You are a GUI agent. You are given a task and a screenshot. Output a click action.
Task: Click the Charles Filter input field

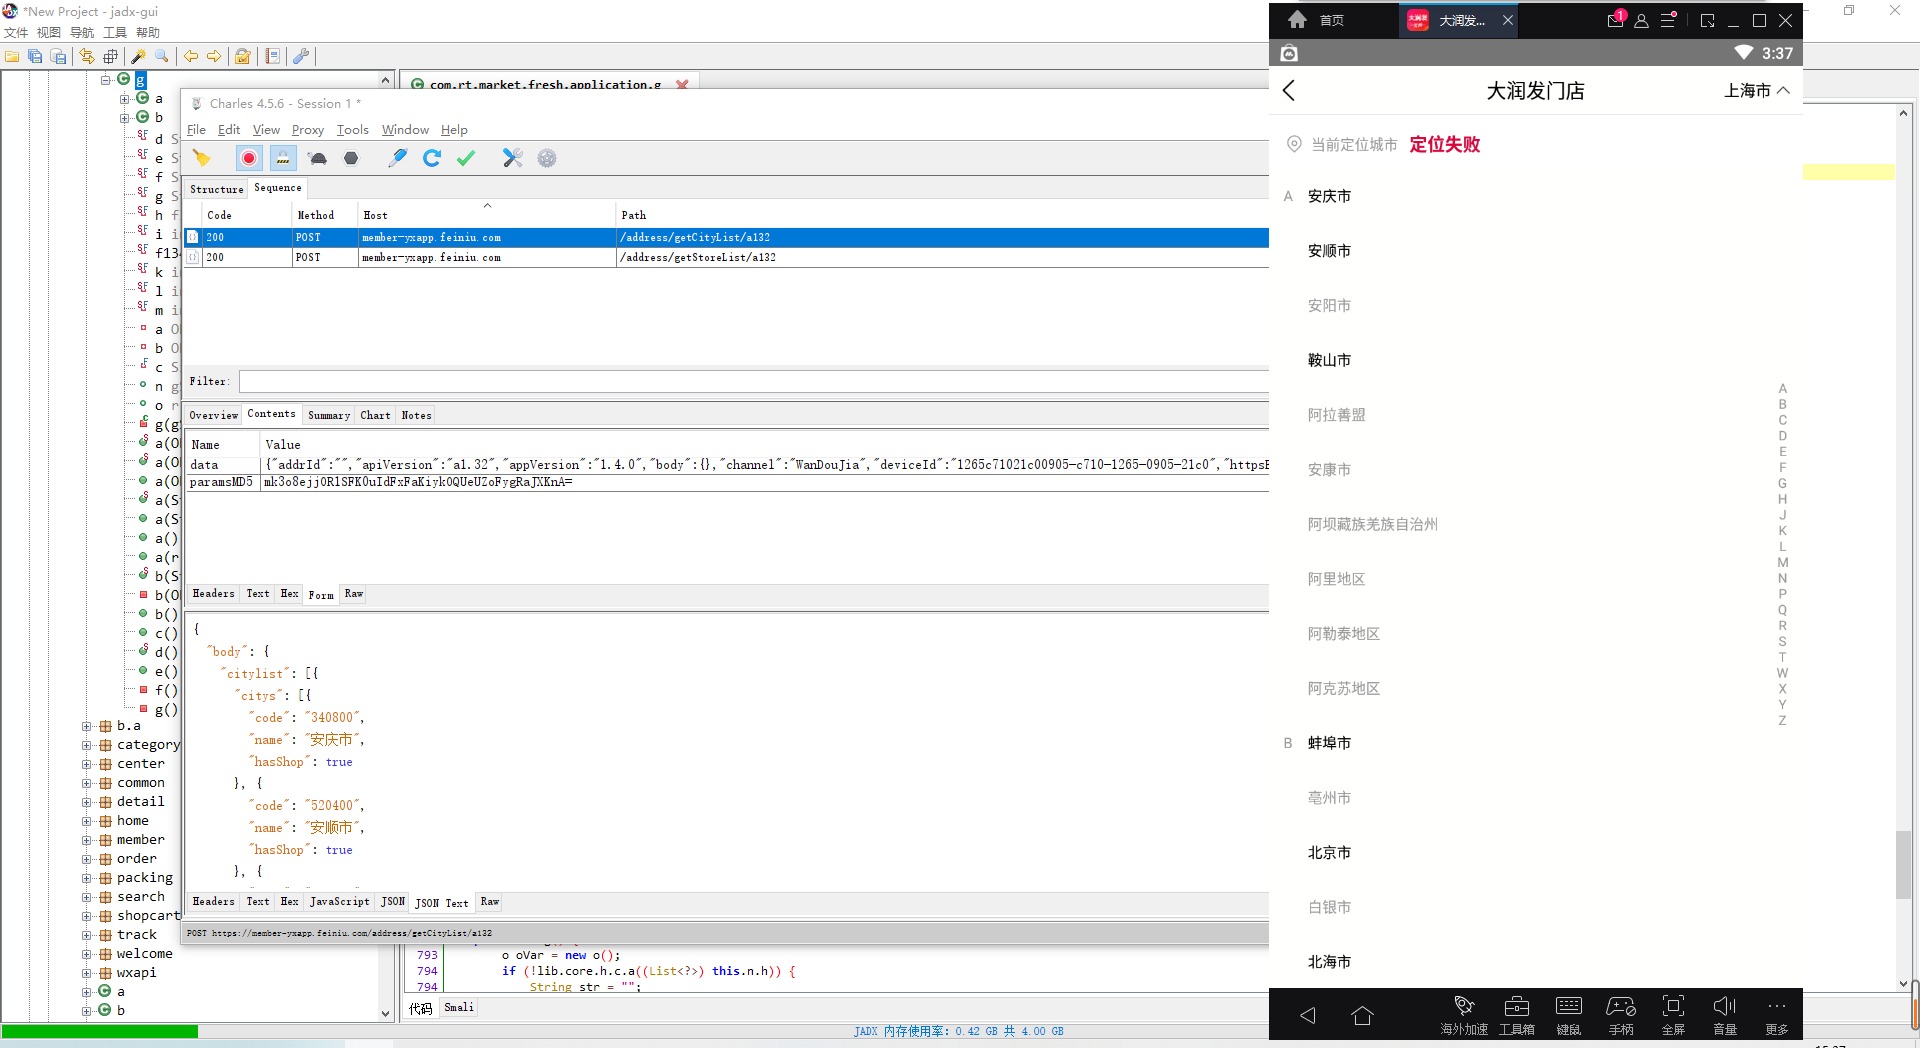[x=753, y=381]
